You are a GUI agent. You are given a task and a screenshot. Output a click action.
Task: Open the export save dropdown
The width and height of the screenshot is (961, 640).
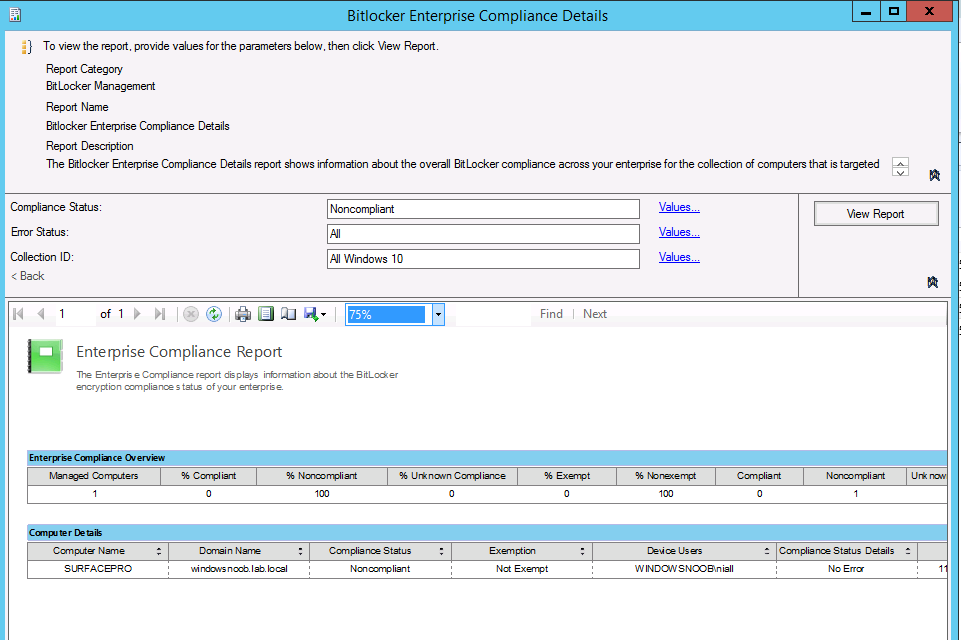point(315,314)
